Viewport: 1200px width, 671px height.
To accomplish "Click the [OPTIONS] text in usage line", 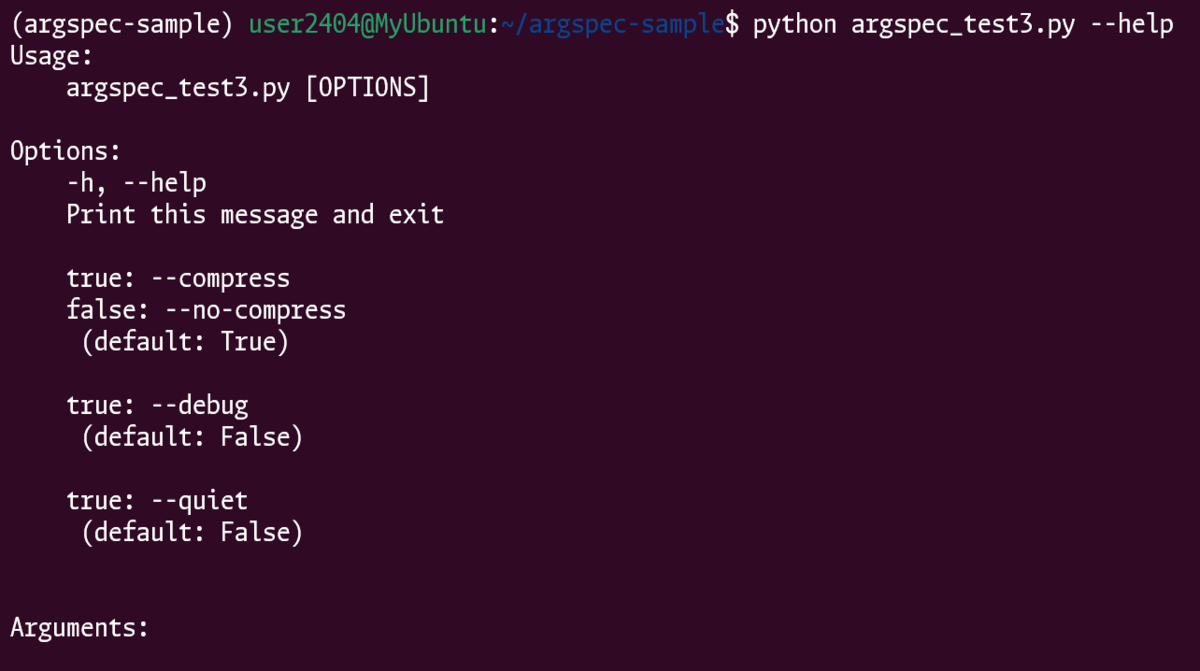I will [367, 88].
